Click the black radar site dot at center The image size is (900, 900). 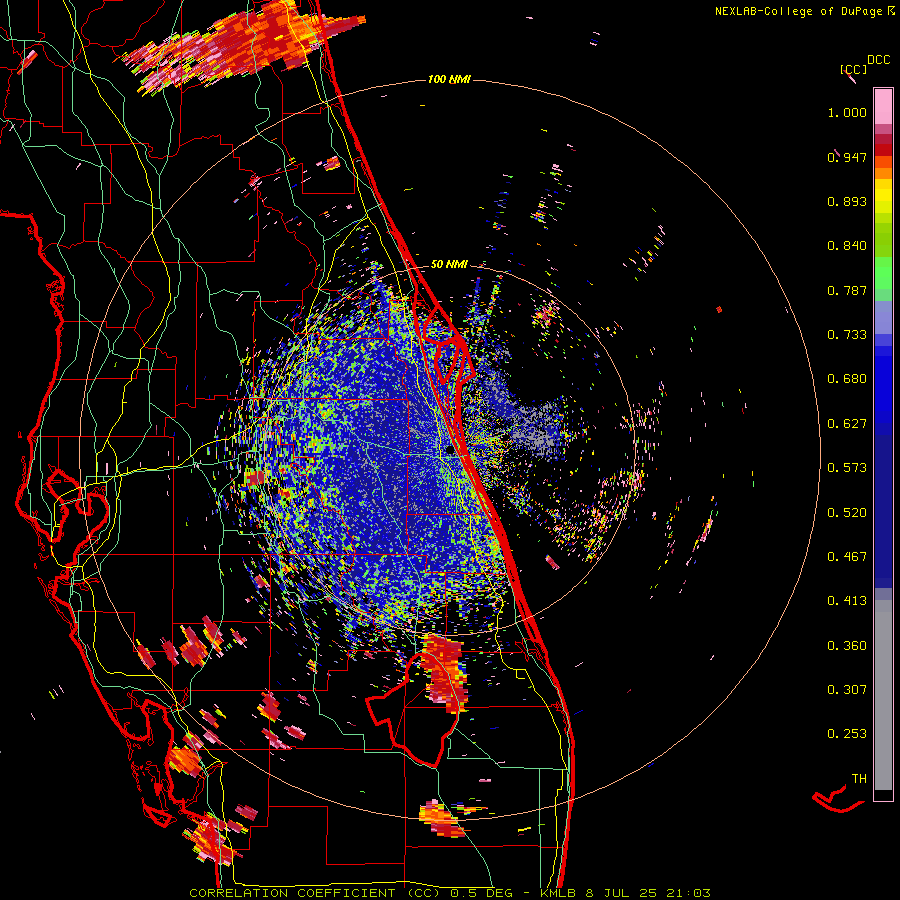(449, 451)
